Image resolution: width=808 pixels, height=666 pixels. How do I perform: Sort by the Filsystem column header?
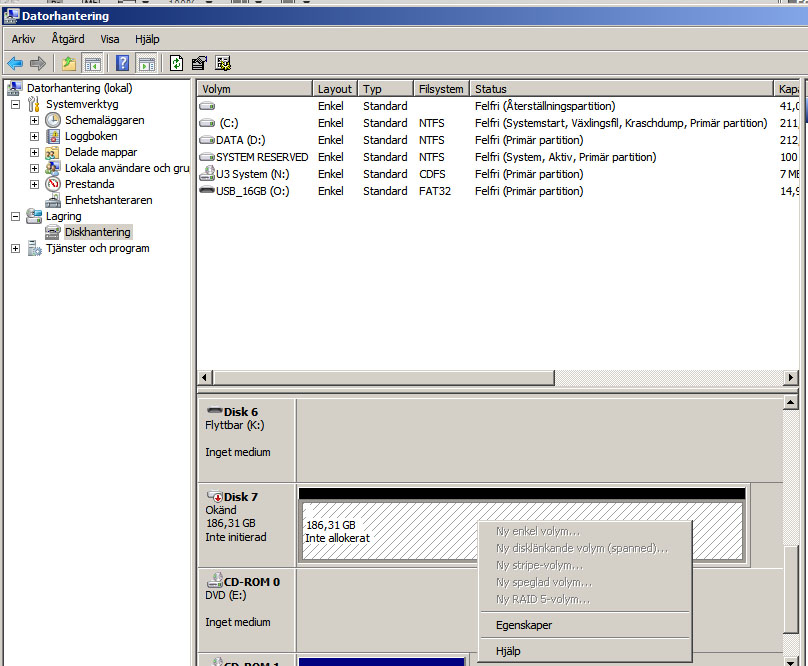[x=441, y=89]
